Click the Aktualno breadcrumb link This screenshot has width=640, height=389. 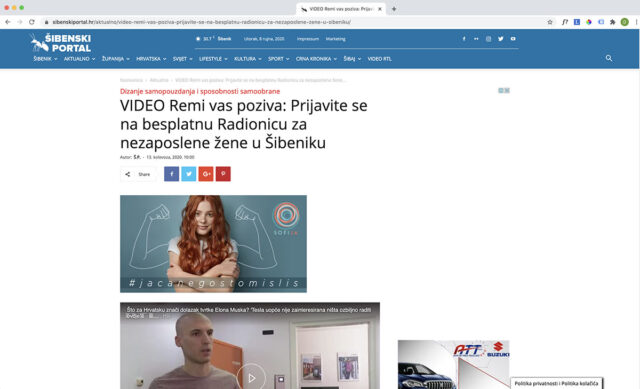[159, 80]
